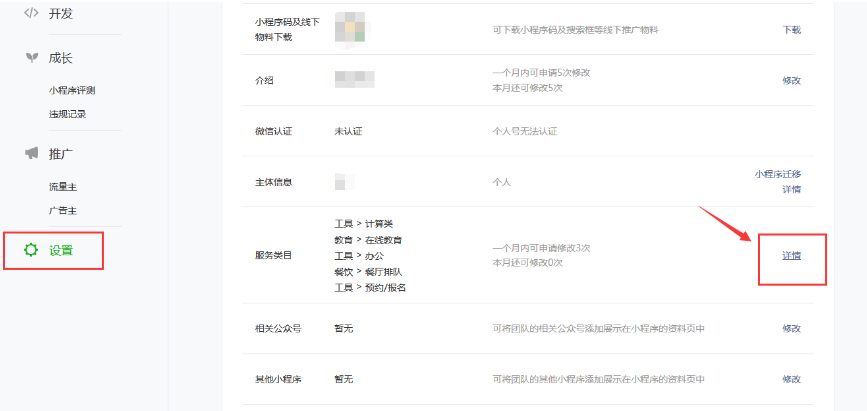Click 修改 link for 其他小程序
Screen dimensions: 867x411
[x=791, y=379]
